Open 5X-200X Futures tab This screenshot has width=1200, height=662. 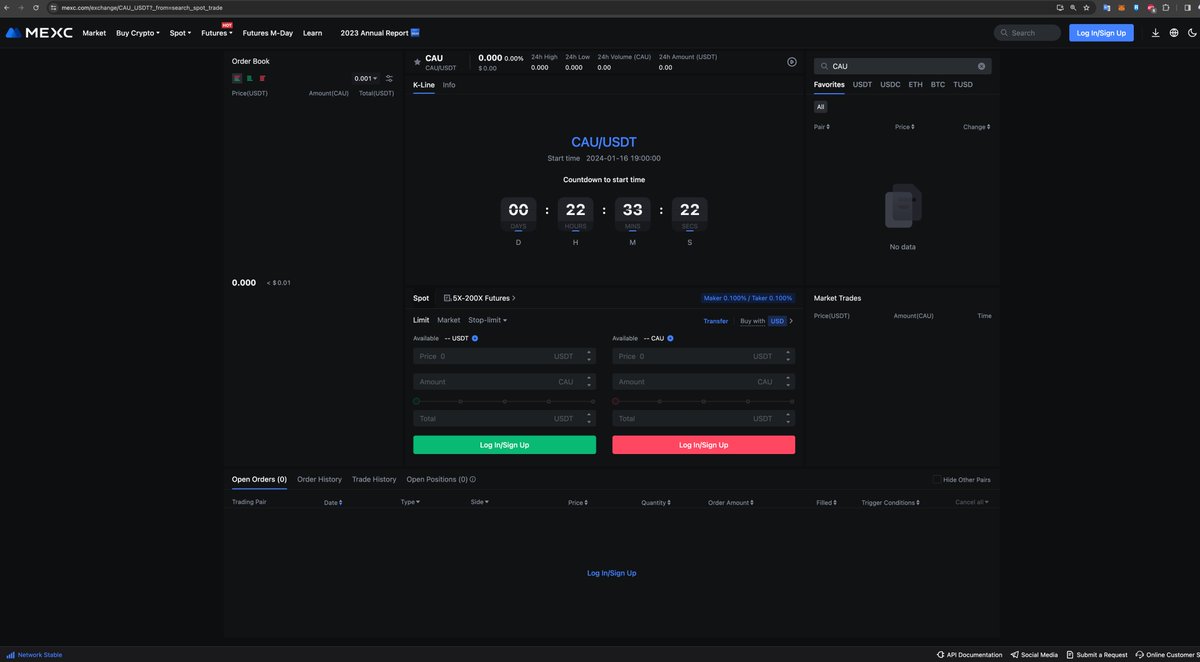pyautogui.click(x=480, y=298)
